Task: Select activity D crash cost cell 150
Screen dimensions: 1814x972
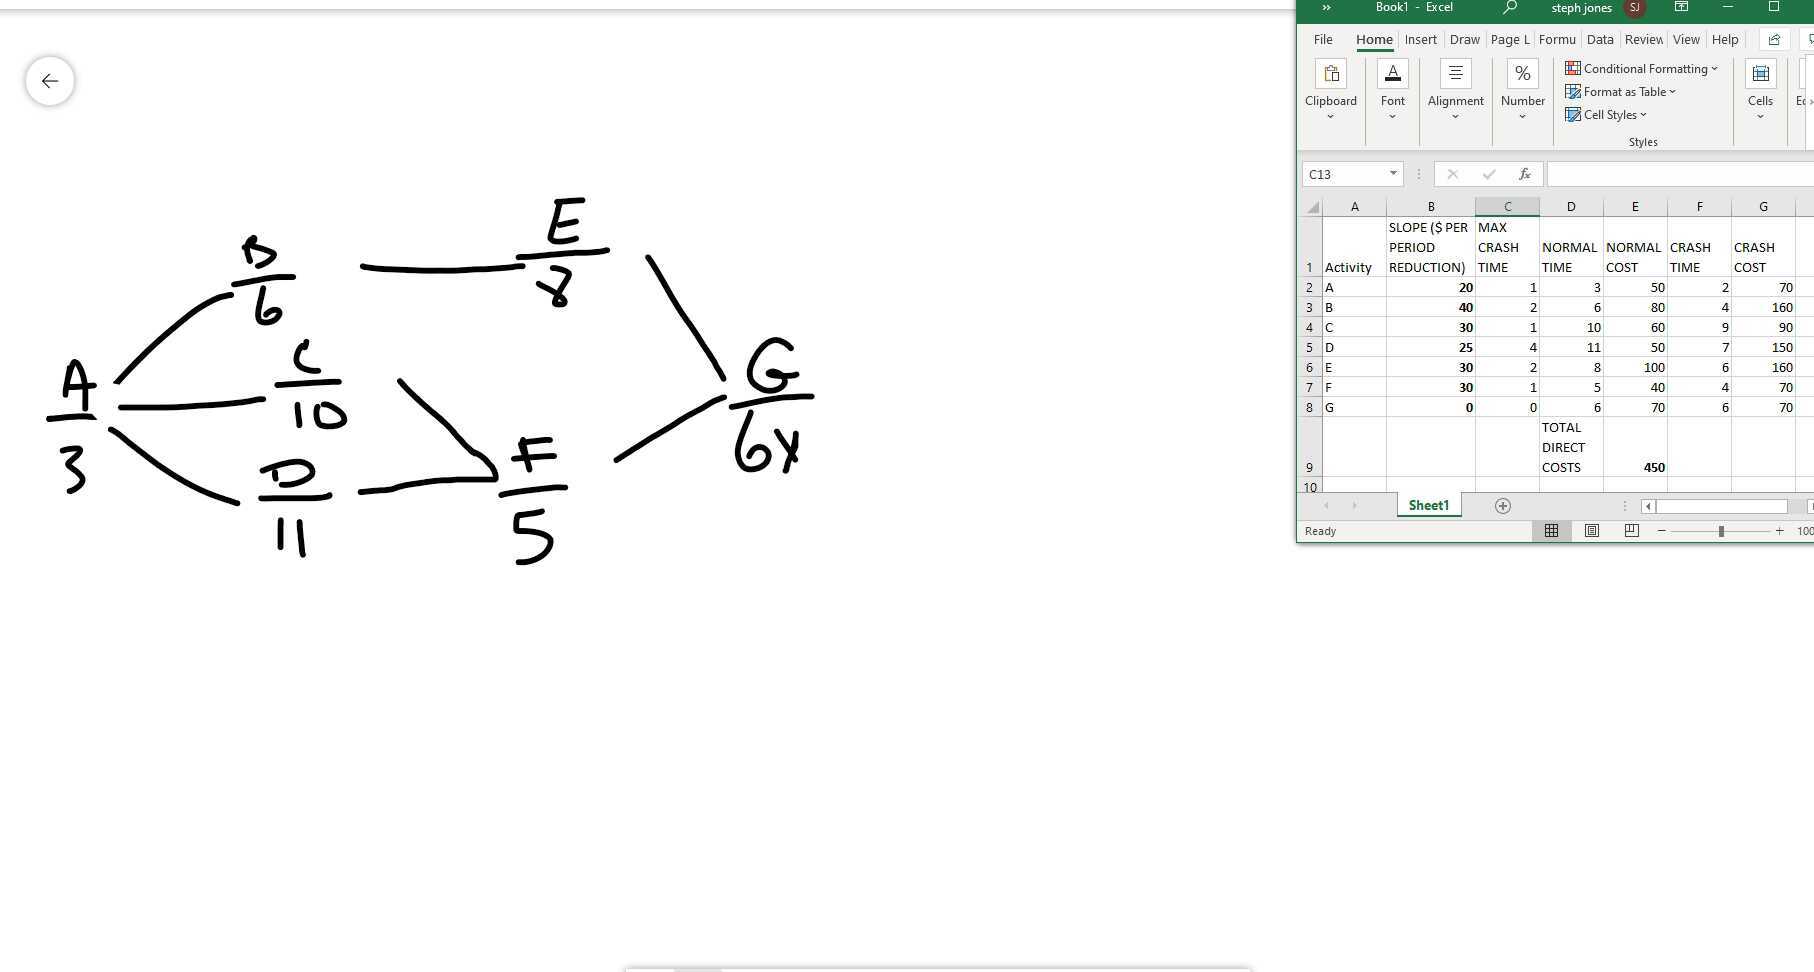Action: 1763,348
